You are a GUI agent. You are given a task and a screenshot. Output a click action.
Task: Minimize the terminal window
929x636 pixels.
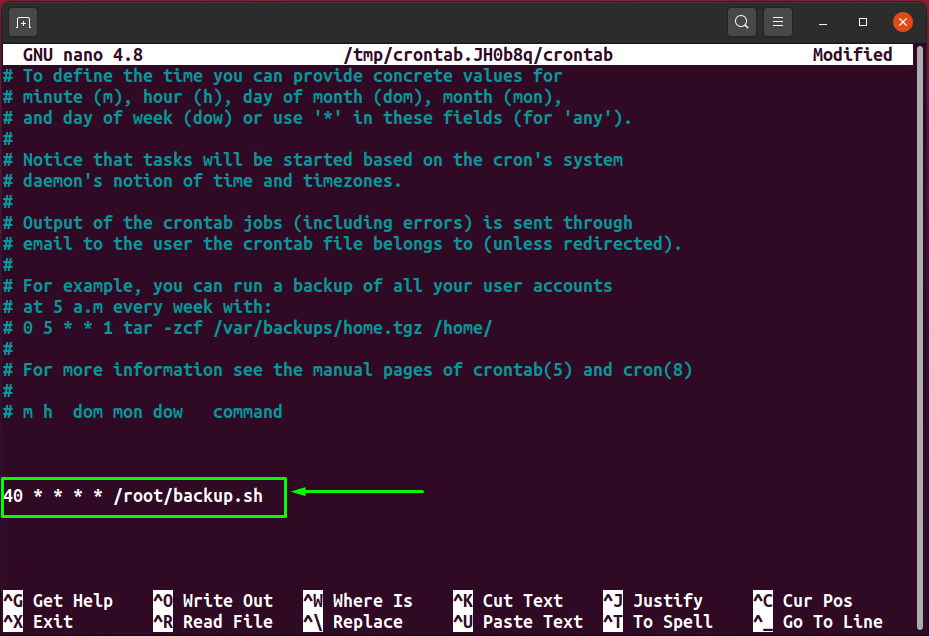823,23
